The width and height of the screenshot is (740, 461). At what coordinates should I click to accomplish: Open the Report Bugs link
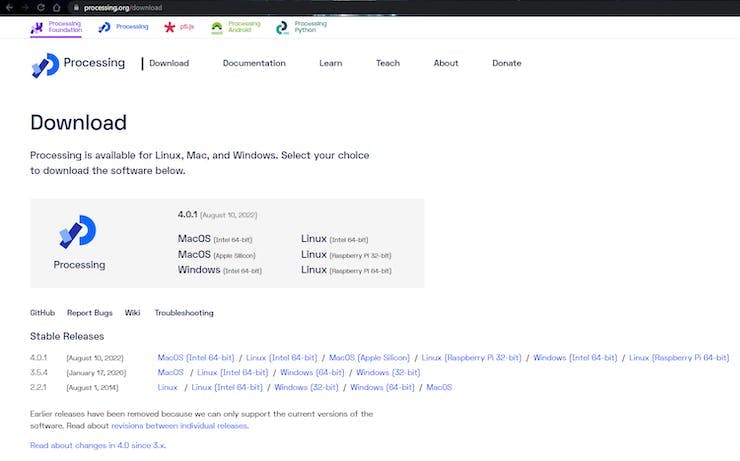click(x=90, y=313)
